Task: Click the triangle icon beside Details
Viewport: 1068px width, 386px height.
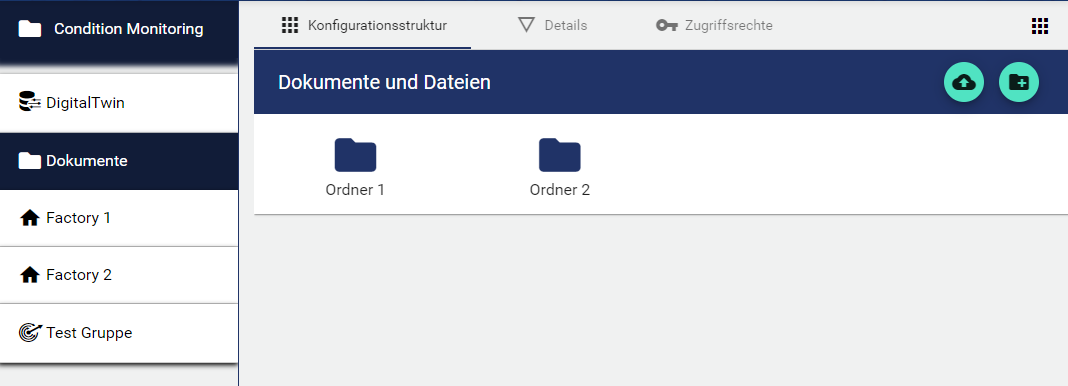Action: click(x=526, y=25)
